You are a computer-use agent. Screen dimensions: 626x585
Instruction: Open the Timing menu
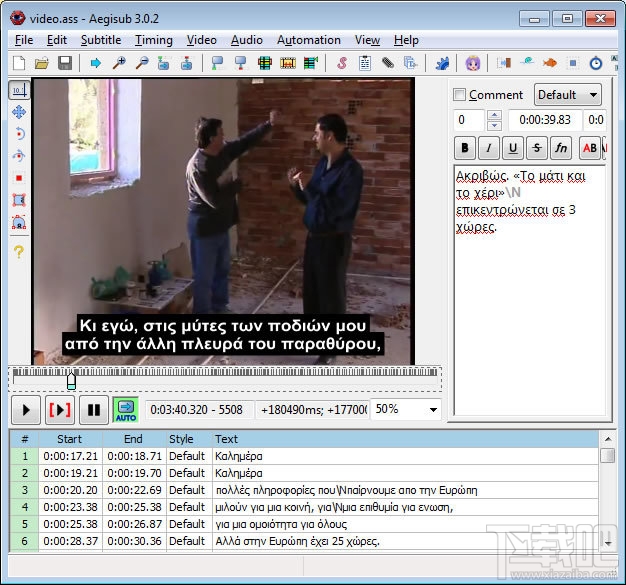154,40
